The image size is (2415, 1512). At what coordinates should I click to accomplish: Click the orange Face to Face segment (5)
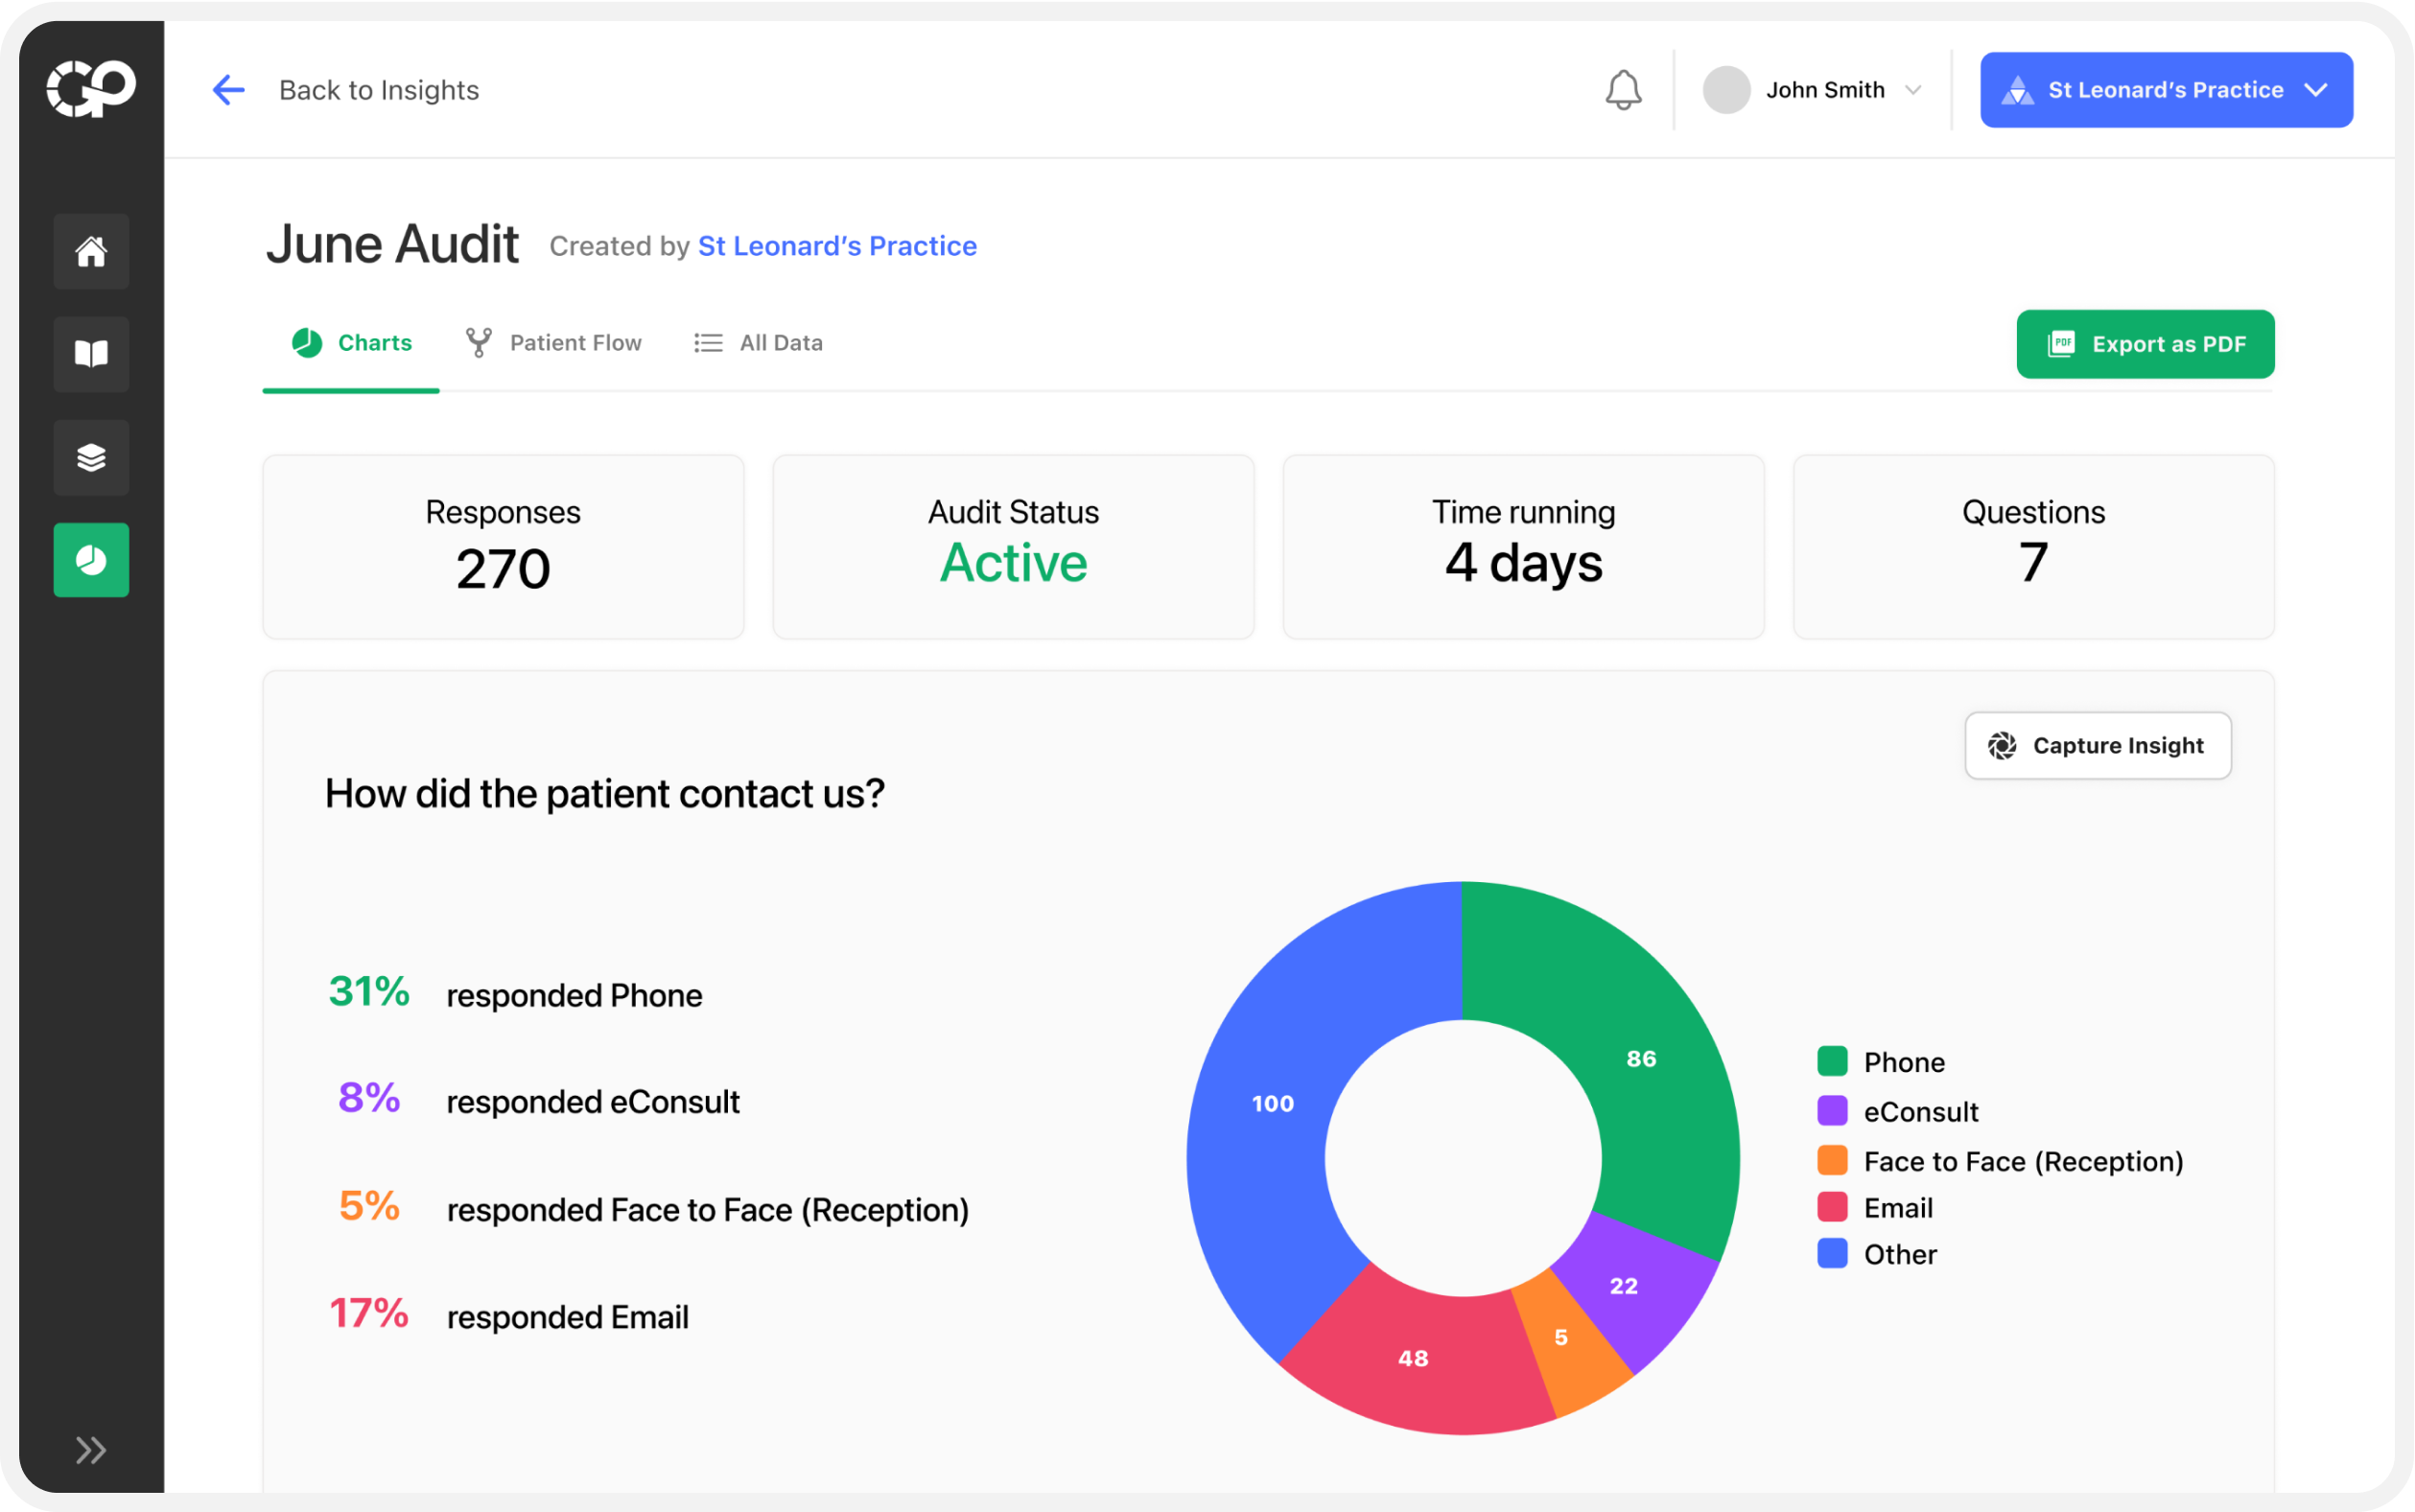1561,1337
